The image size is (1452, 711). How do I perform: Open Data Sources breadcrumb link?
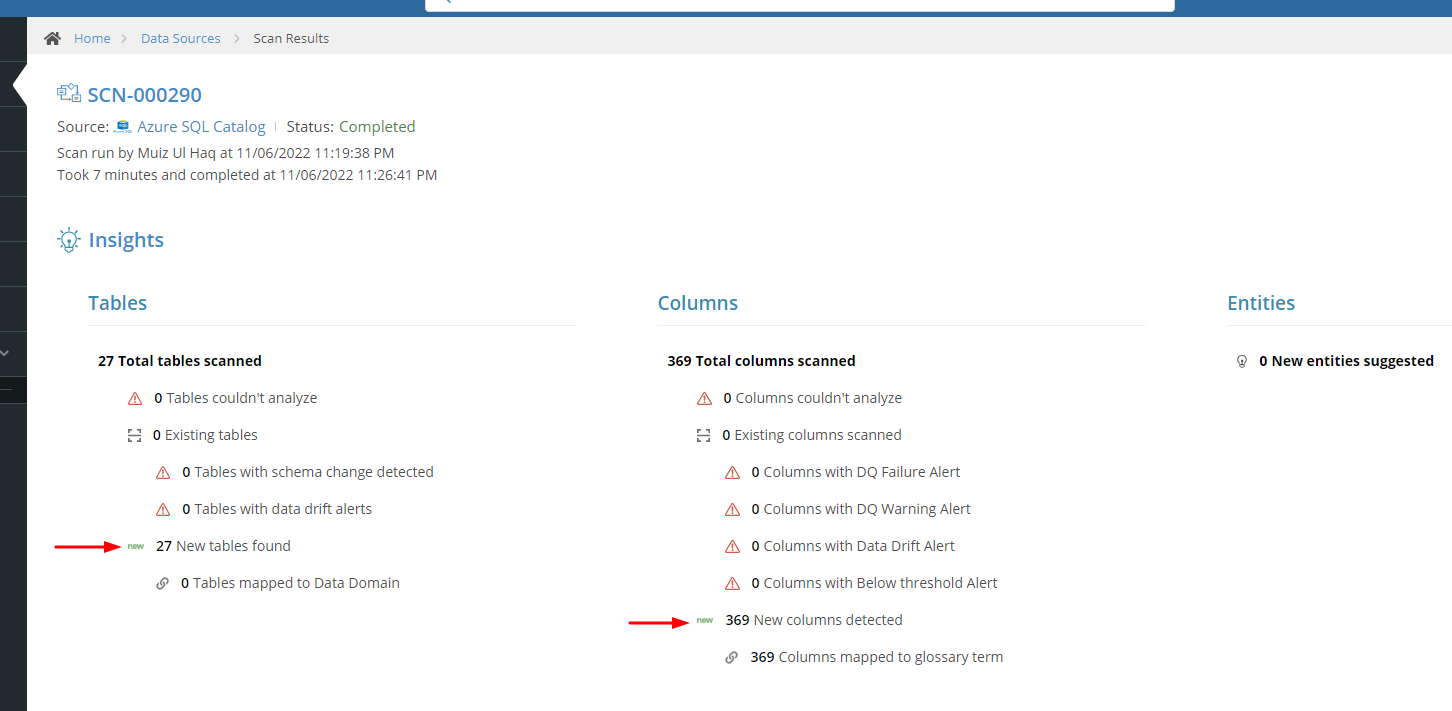(180, 38)
